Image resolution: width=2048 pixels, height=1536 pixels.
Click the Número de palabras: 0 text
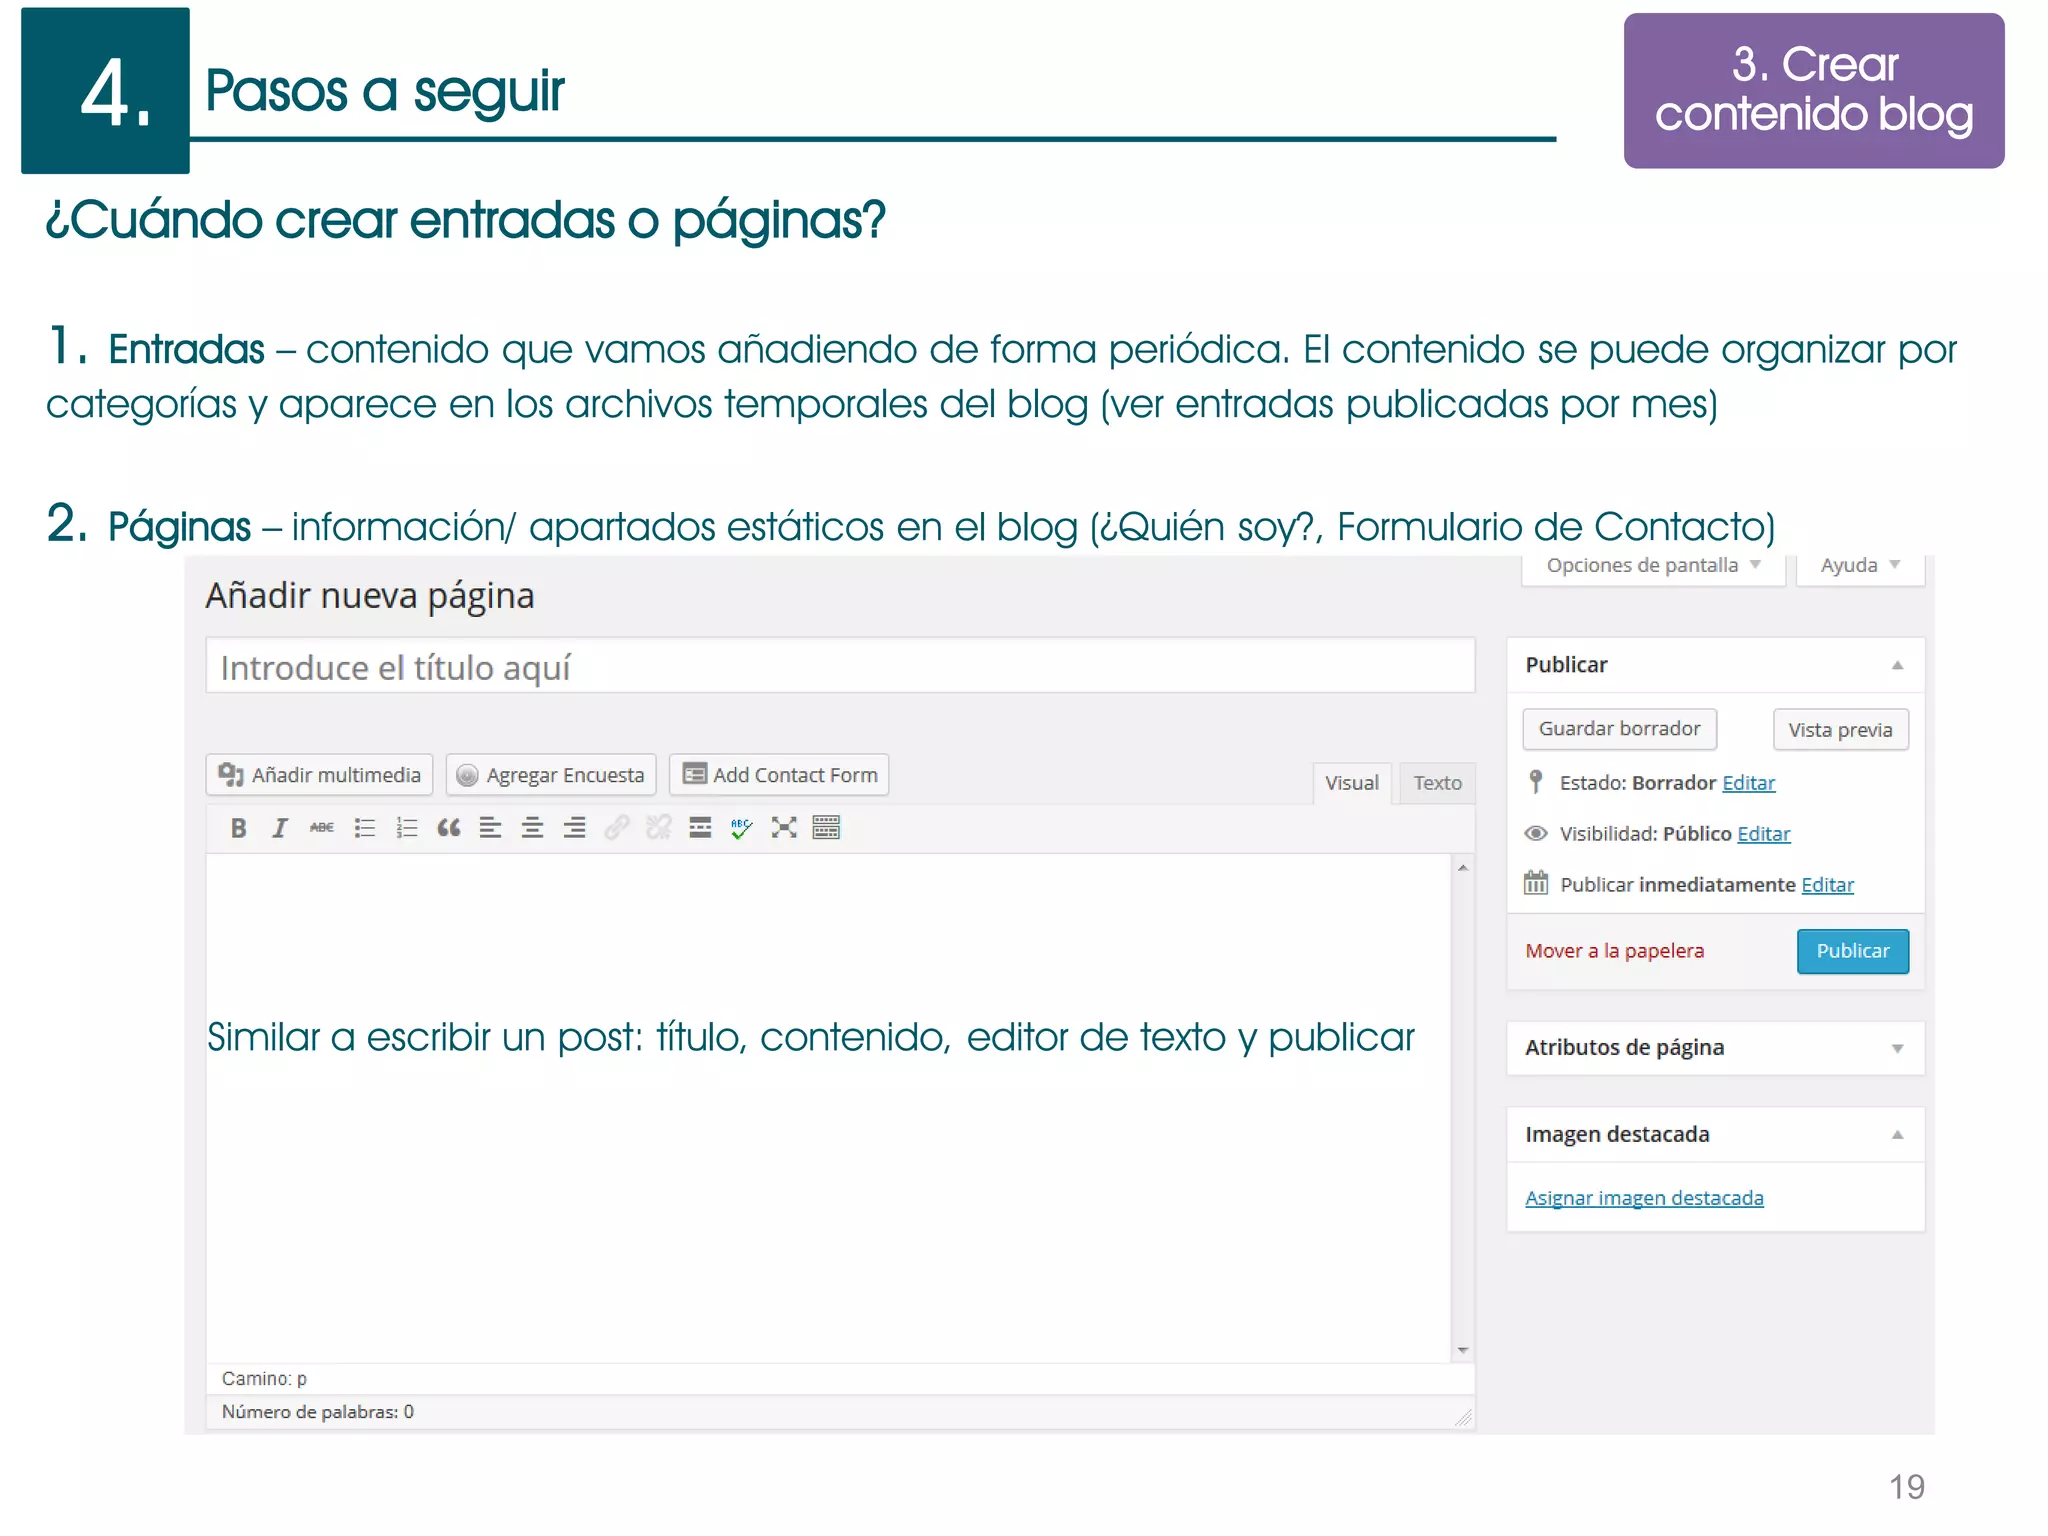coord(318,1412)
